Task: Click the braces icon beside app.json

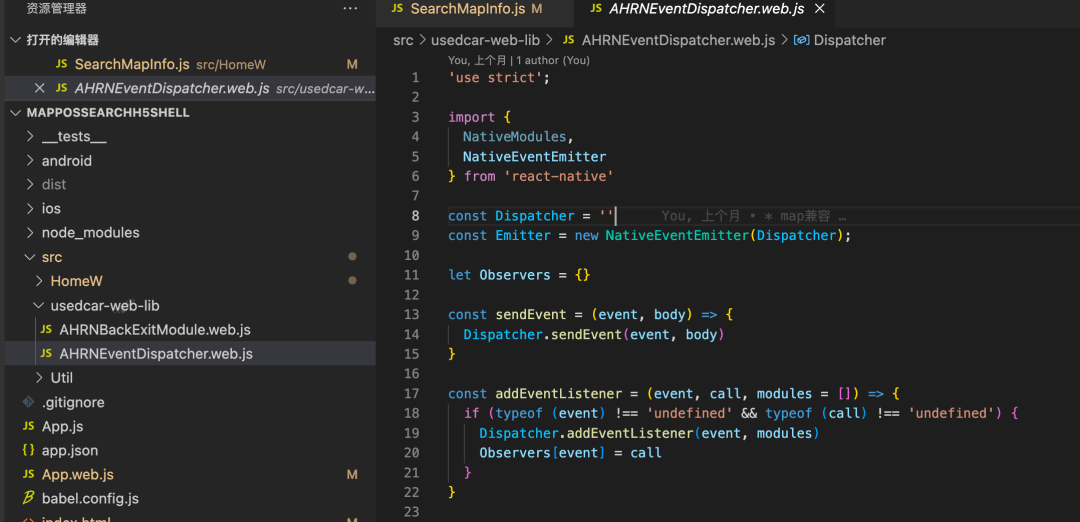Action: (x=28, y=451)
